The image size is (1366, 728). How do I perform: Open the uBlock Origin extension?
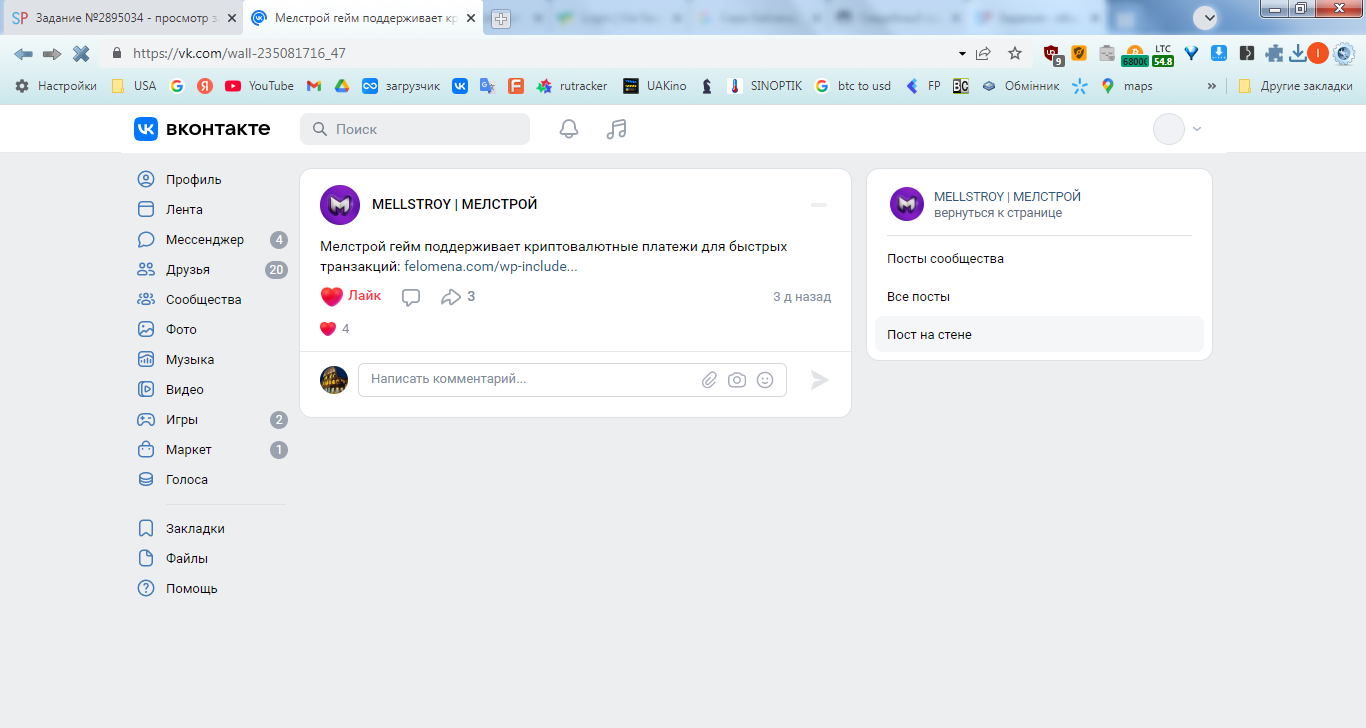coord(1052,54)
